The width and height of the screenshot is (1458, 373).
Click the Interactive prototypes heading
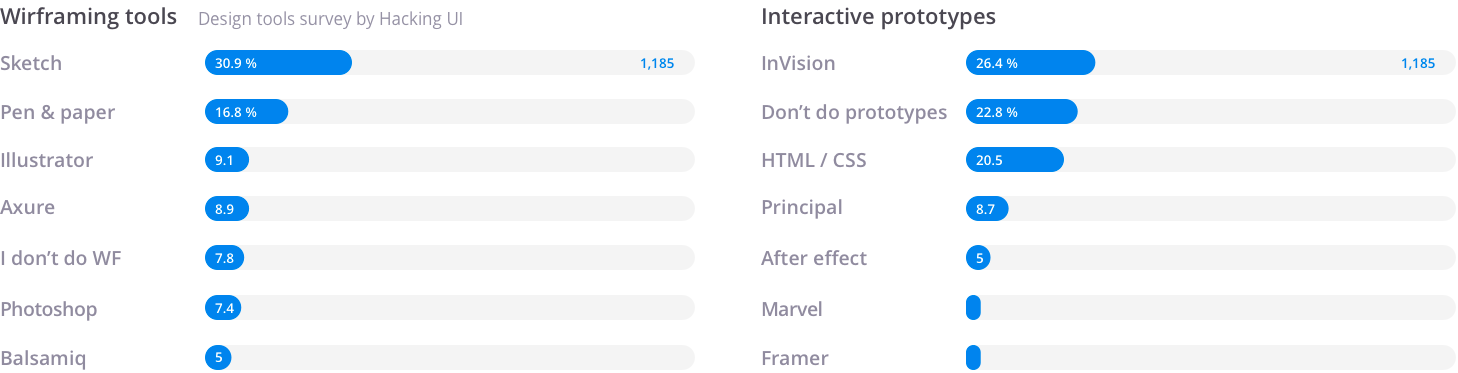point(878,17)
